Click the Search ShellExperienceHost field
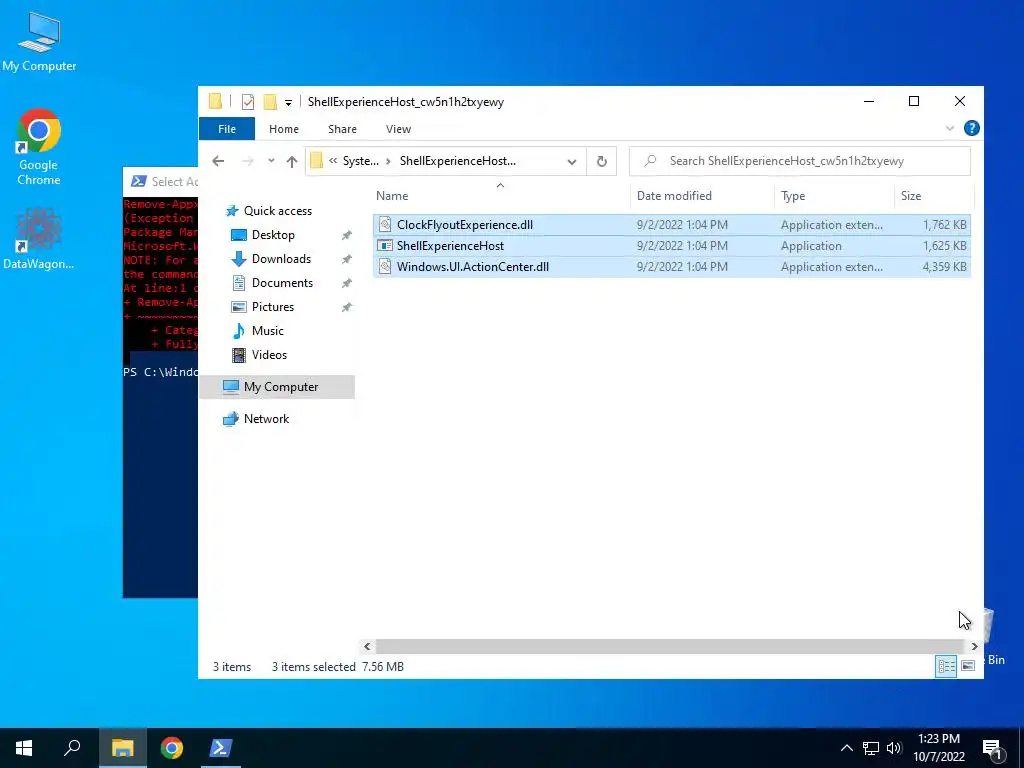Screen dimensions: 1024x768 [x=799, y=161]
